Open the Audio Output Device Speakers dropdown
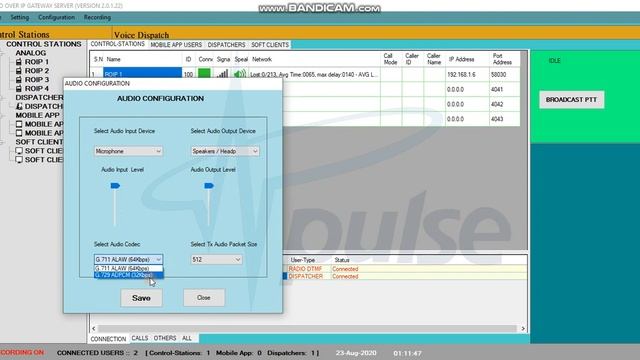This screenshot has width=640, height=360. [225, 151]
